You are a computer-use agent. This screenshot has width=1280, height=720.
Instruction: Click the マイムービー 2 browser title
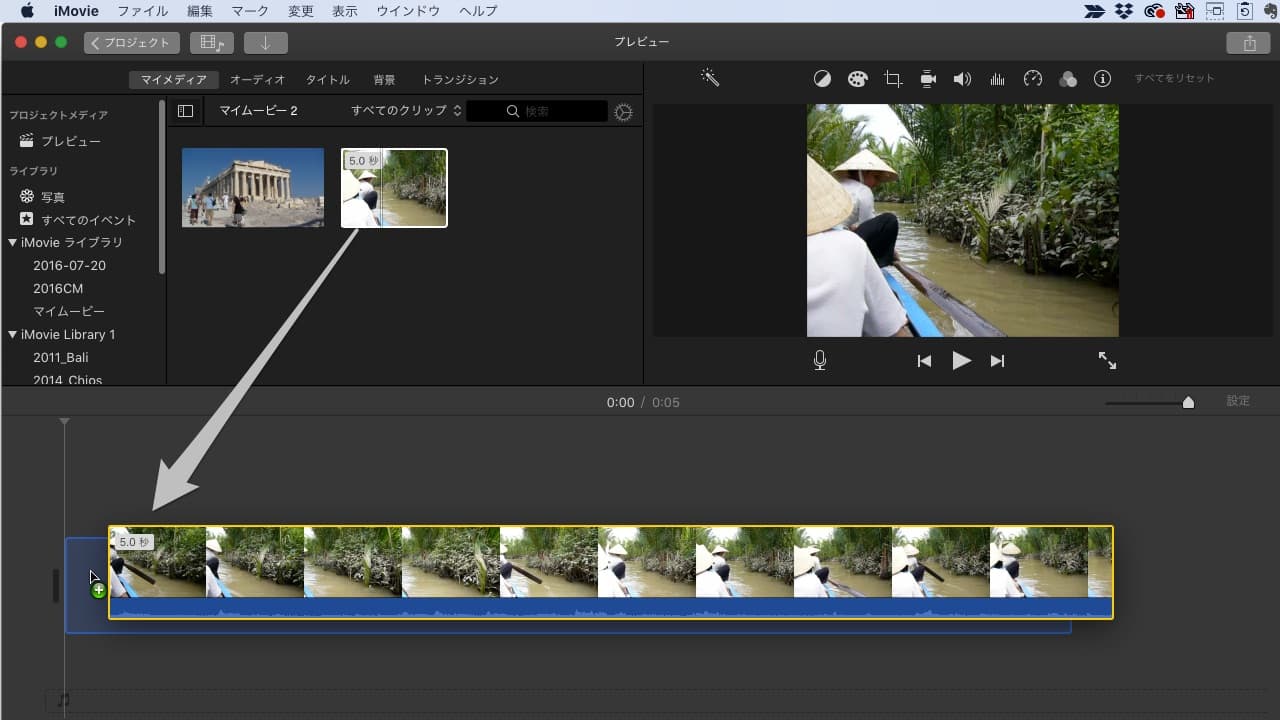coord(258,111)
